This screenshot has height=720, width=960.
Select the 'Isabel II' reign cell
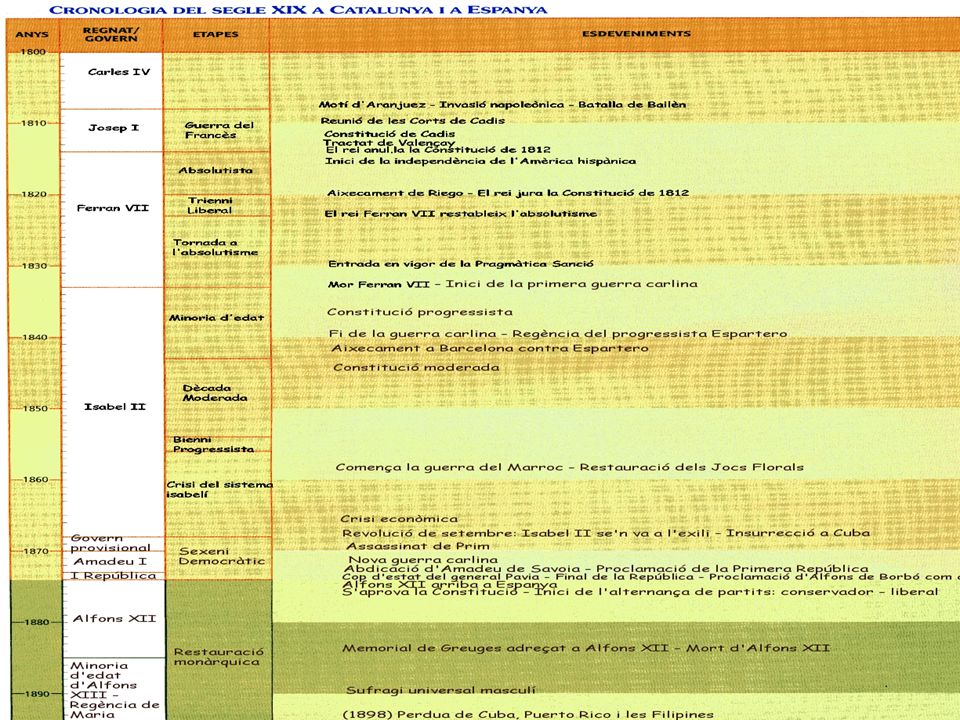[x=111, y=411]
